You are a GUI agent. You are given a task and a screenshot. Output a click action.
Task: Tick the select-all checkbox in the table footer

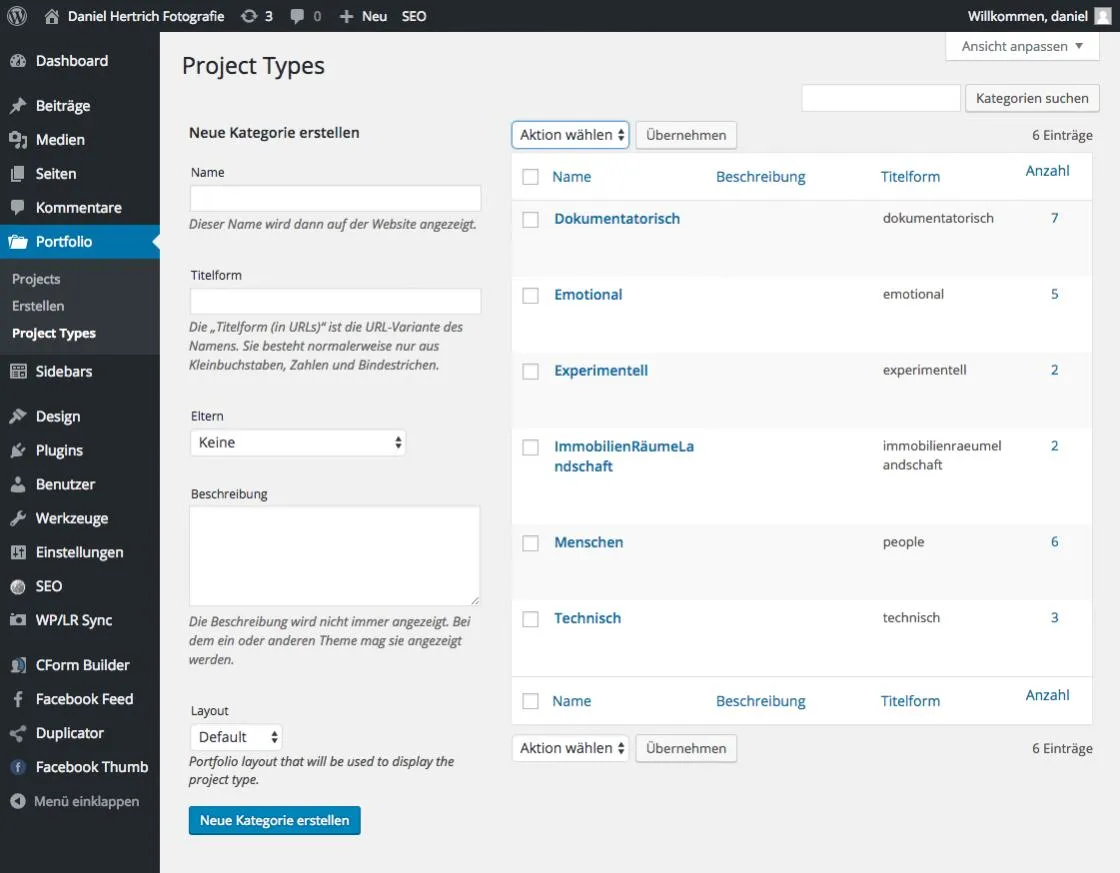530,701
